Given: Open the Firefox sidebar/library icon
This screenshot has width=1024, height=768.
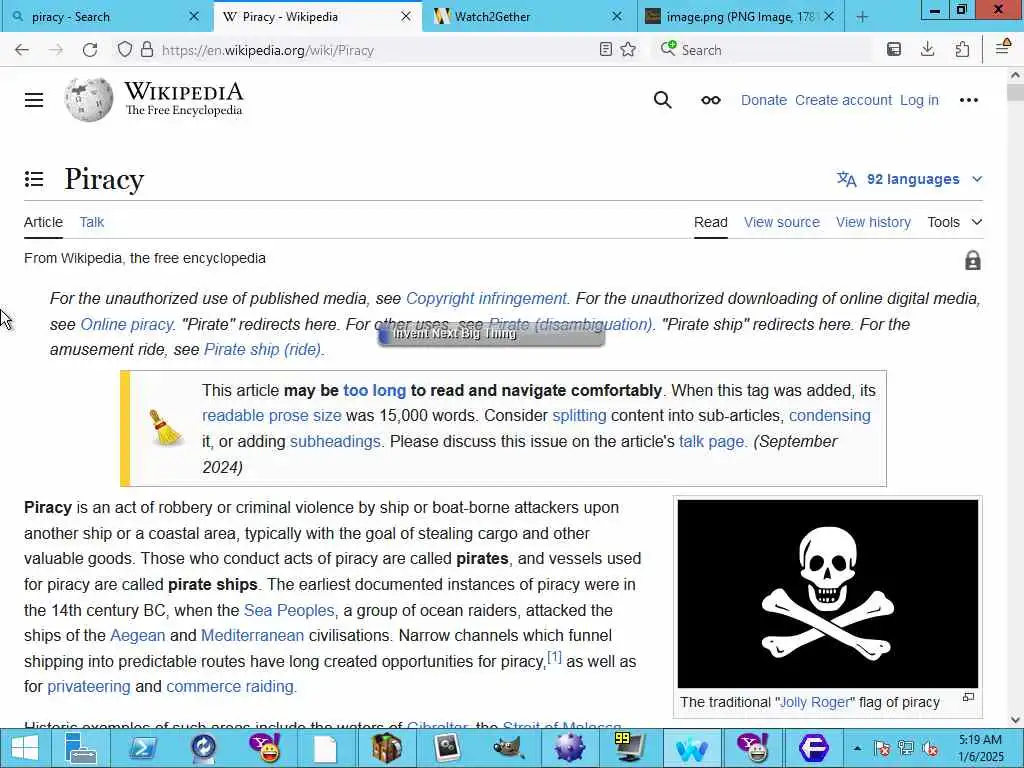Looking at the screenshot, I should (x=893, y=50).
